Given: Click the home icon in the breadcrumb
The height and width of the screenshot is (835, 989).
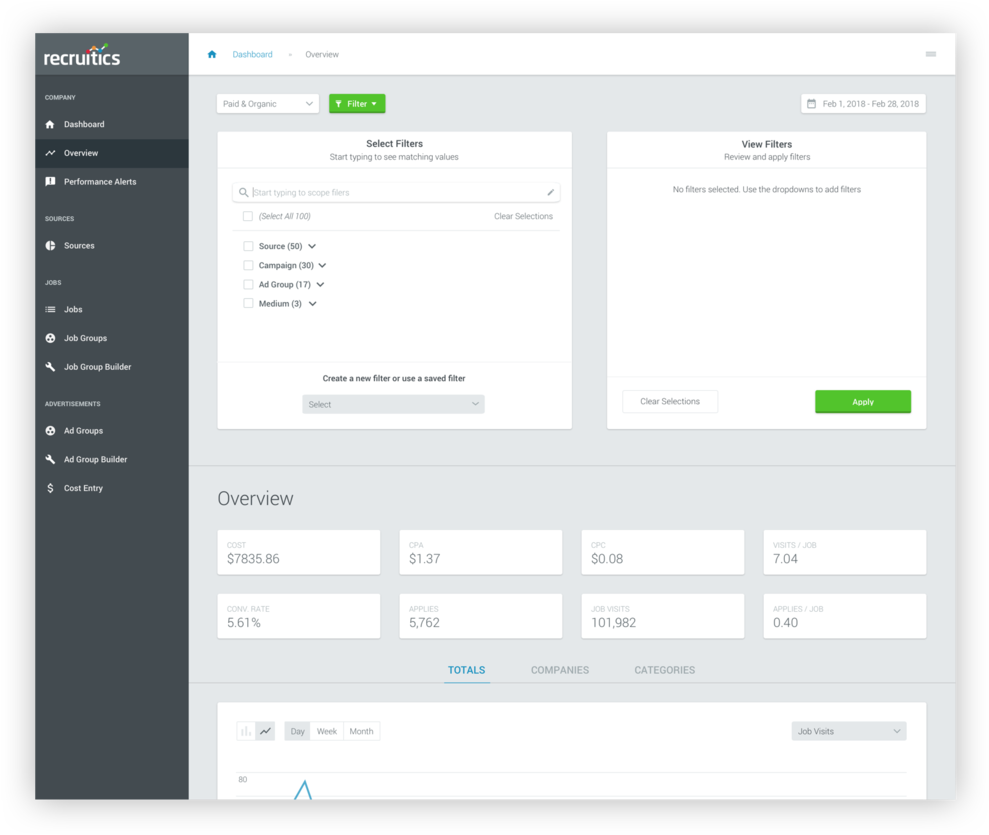Looking at the screenshot, I should pyautogui.click(x=212, y=54).
